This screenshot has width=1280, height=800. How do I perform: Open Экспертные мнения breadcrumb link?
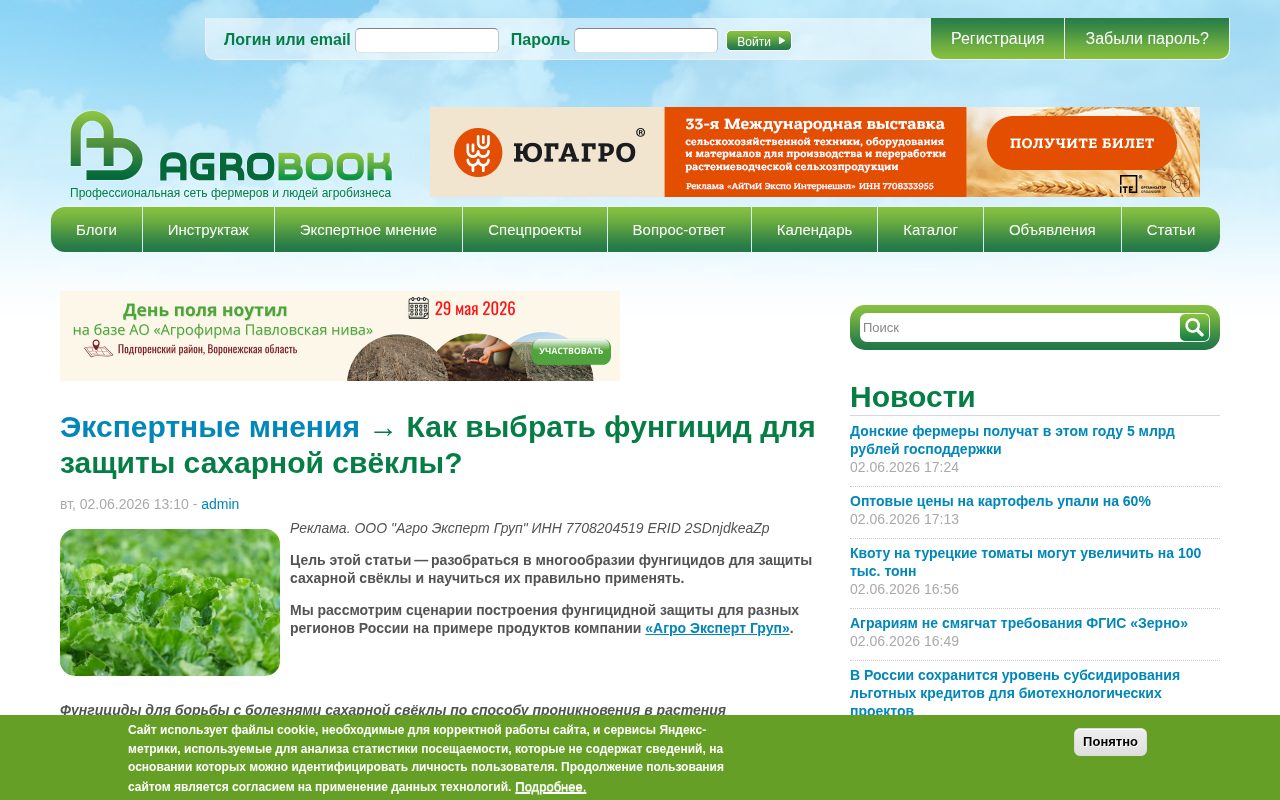[210, 427]
